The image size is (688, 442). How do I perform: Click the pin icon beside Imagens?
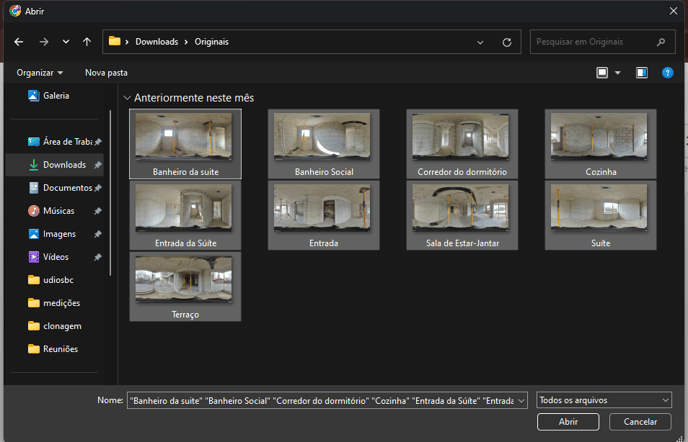point(97,234)
